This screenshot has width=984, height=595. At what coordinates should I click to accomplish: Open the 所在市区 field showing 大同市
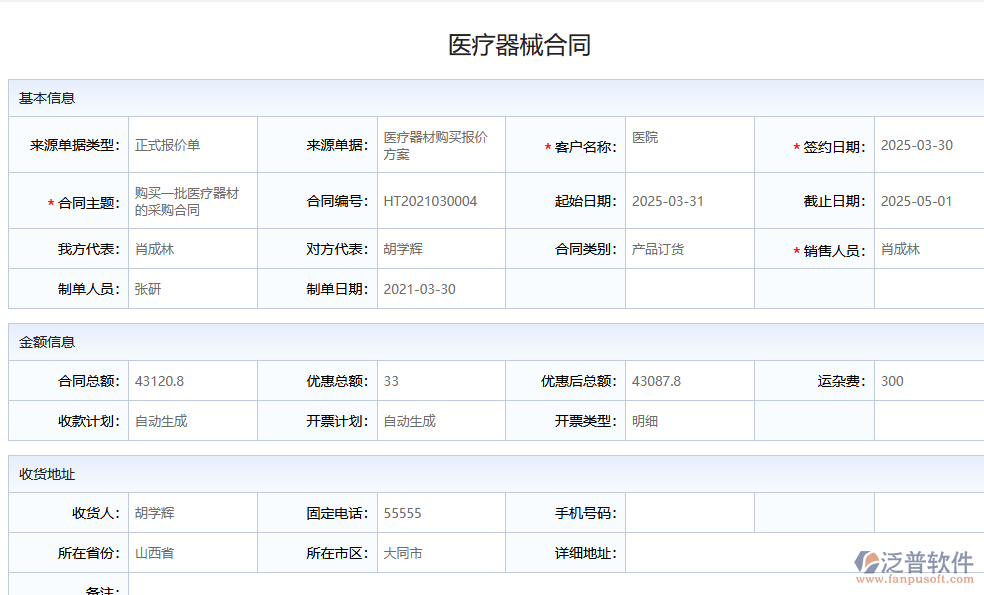click(441, 553)
